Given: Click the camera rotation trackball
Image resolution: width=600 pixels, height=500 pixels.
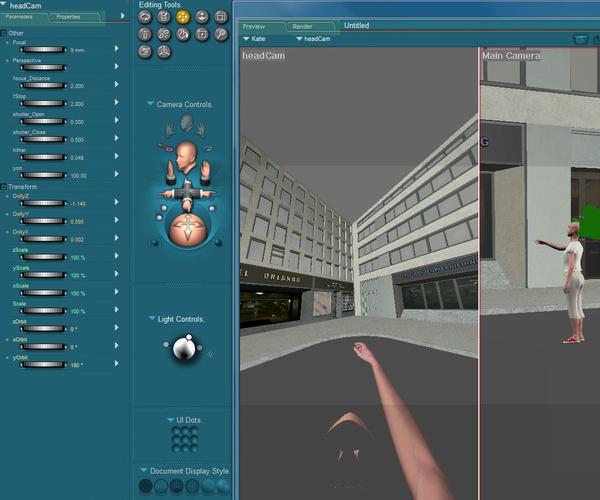Looking at the screenshot, I should pos(188,230).
